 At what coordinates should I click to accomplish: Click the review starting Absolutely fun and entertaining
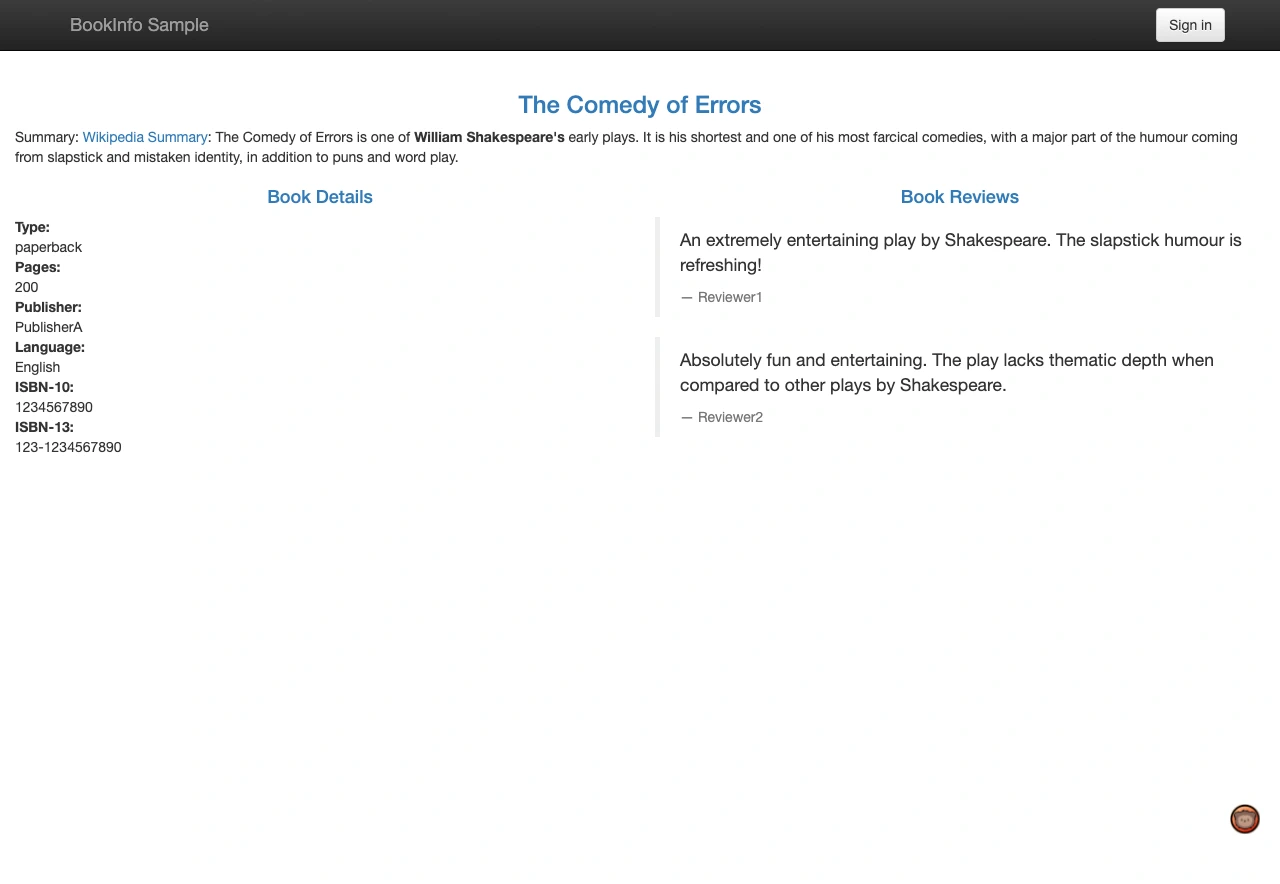tap(947, 372)
